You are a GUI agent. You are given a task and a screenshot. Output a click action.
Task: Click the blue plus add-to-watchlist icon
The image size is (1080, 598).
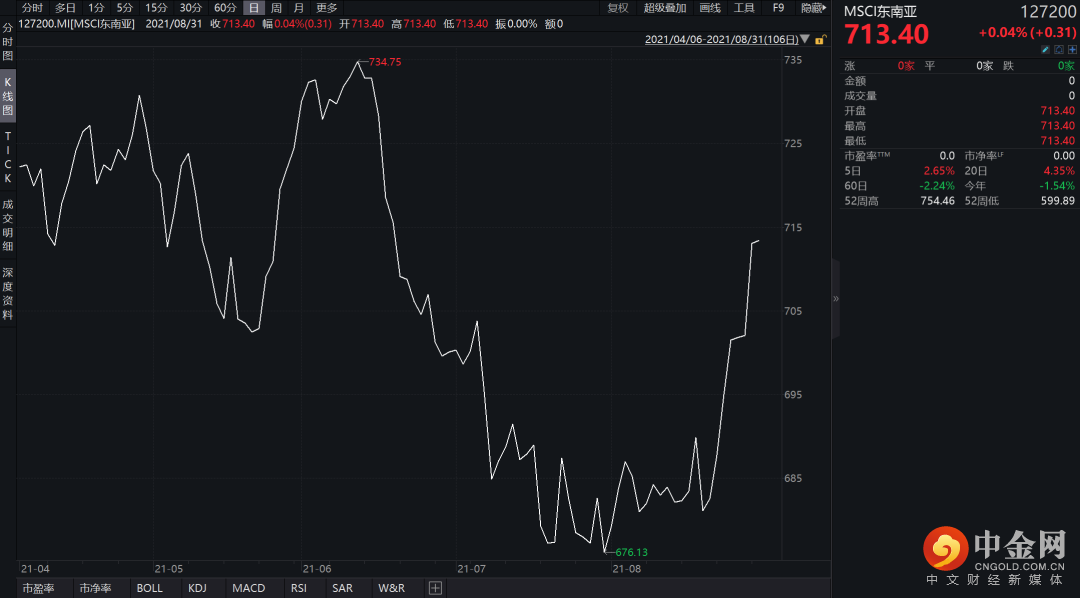(x=1072, y=50)
